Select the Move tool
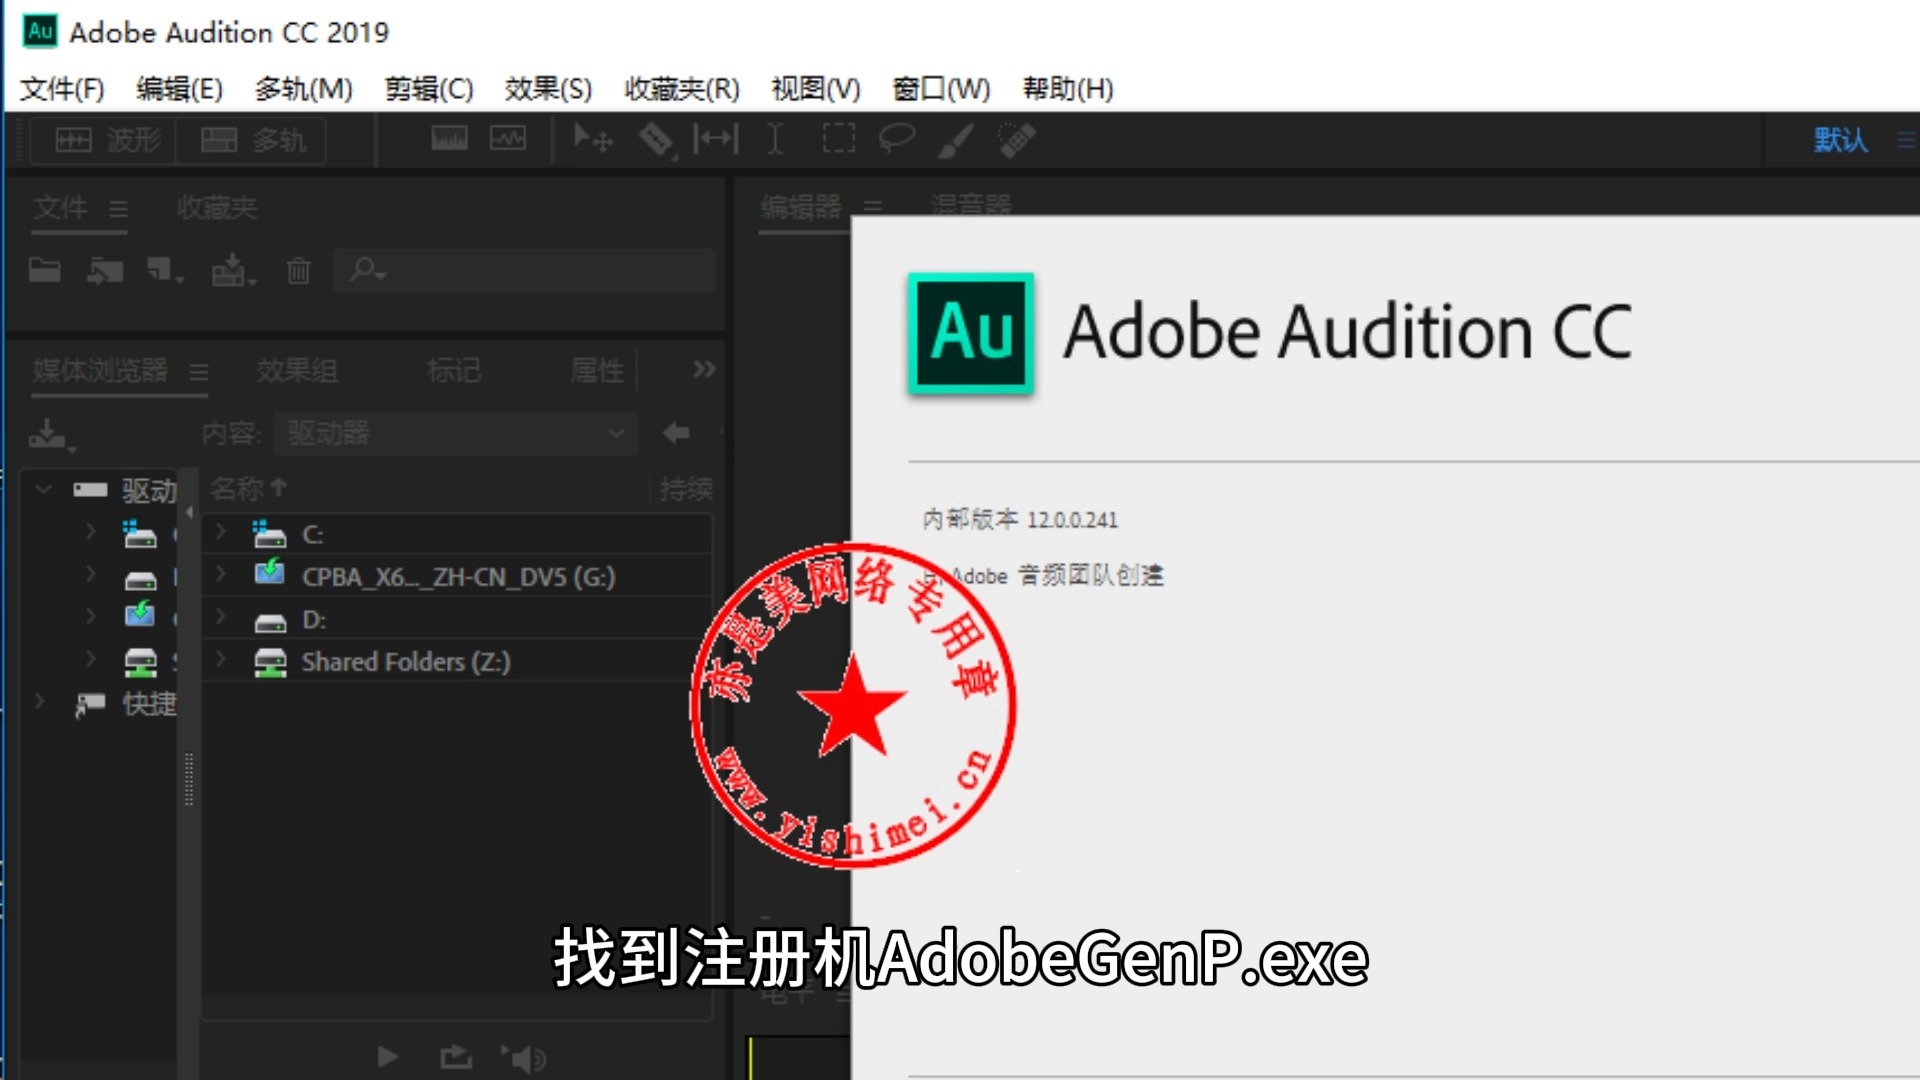1920x1080 pixels. (593, 139)
